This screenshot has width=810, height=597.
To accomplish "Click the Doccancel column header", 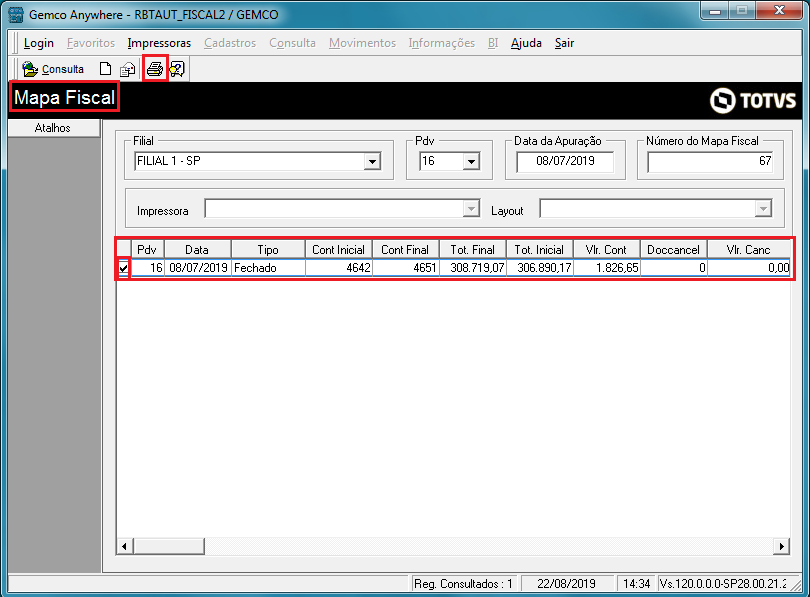I will point(674,250).
